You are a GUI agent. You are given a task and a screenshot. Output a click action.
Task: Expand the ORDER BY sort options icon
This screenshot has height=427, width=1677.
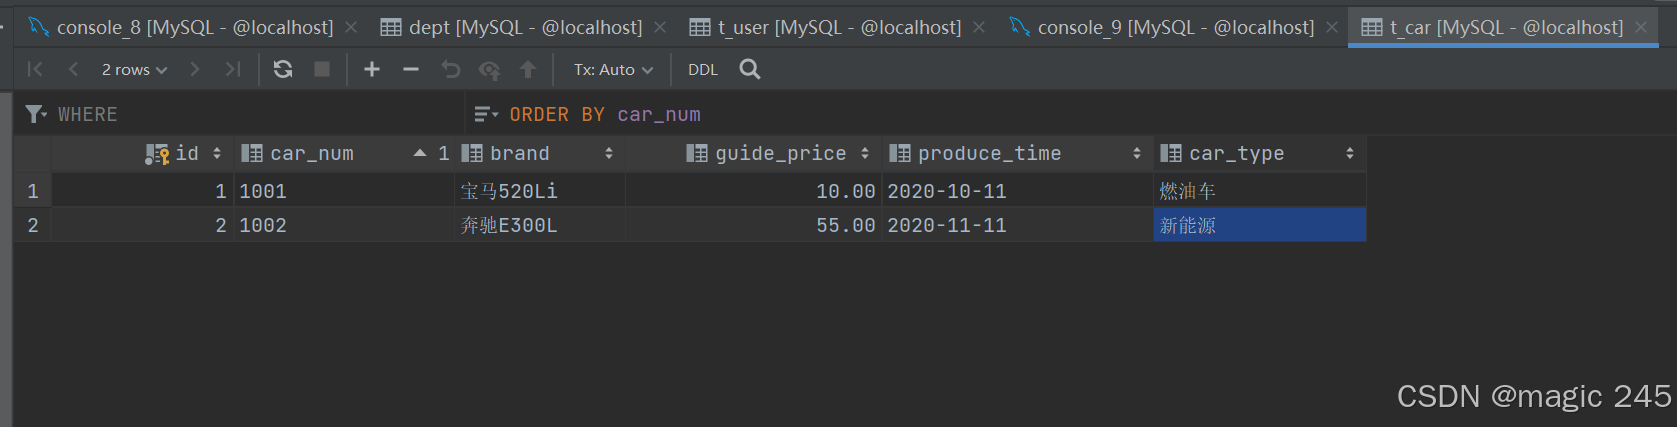point(486,114)
